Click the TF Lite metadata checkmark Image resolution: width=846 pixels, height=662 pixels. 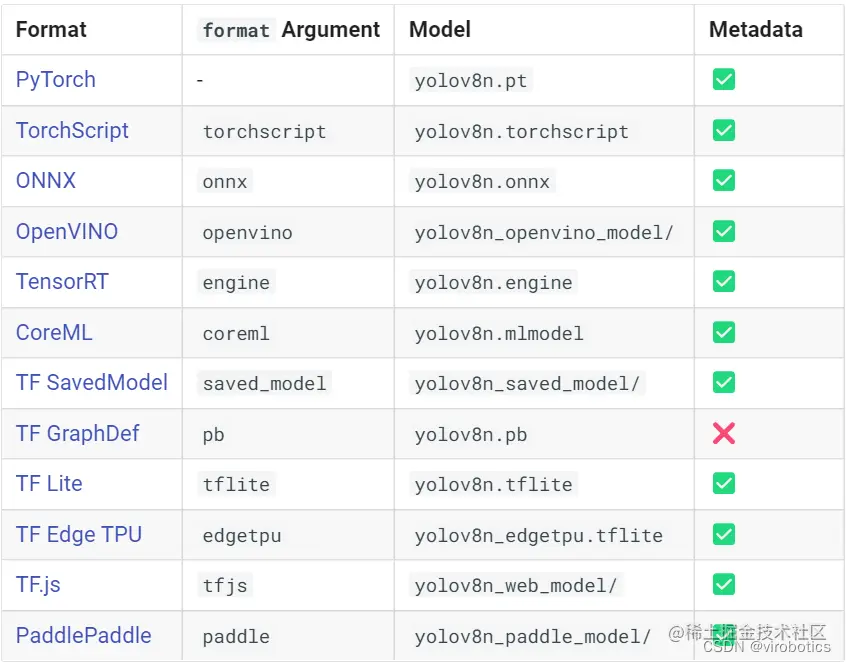[724, 484]
